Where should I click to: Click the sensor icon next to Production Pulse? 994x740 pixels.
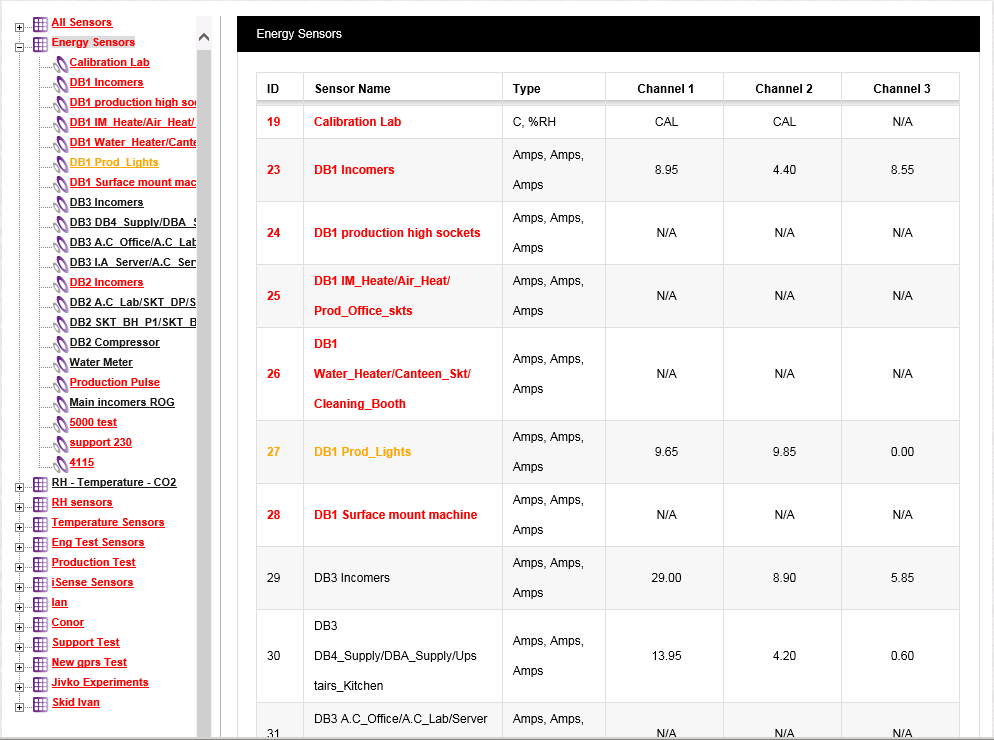[60, 383]
